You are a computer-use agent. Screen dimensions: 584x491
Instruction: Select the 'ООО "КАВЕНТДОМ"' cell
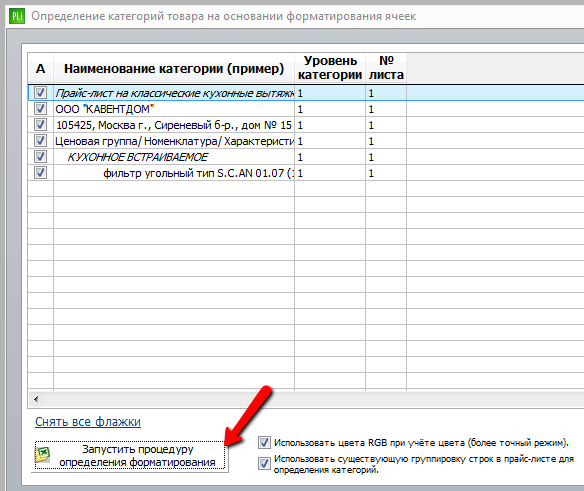point(174,109)
